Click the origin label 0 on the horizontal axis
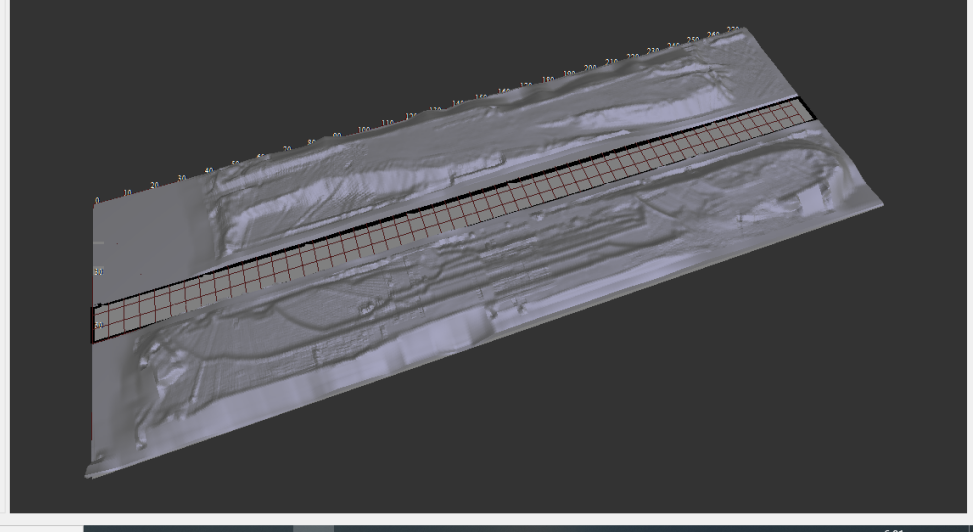The width and height of the screenshot is (973, 532). 97,201
